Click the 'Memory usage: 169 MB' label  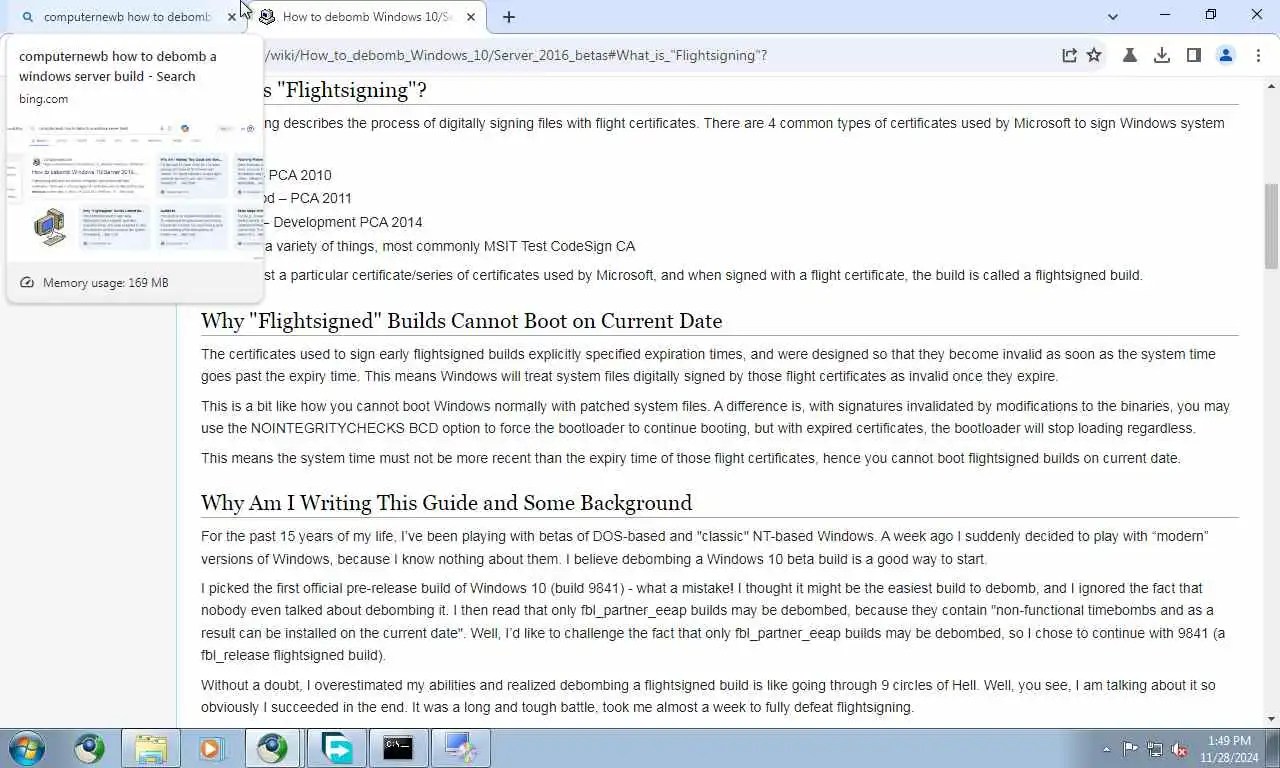tap(105, 283)
